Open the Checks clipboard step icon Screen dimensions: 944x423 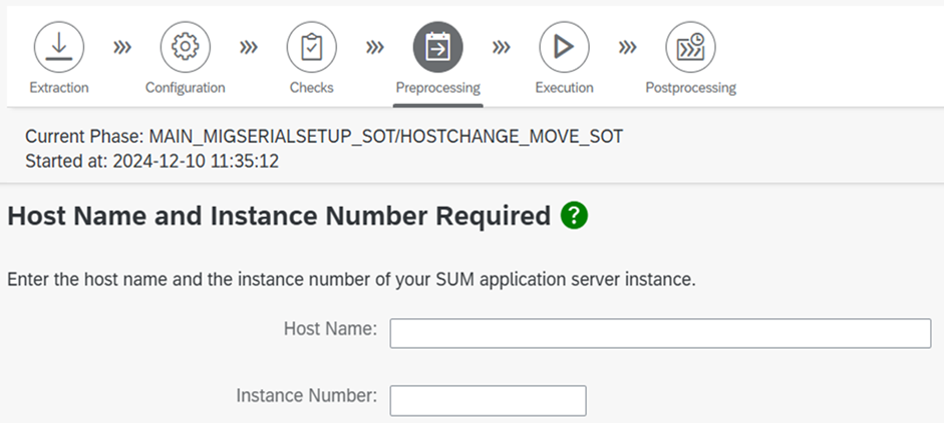click(x=311, y=47)
